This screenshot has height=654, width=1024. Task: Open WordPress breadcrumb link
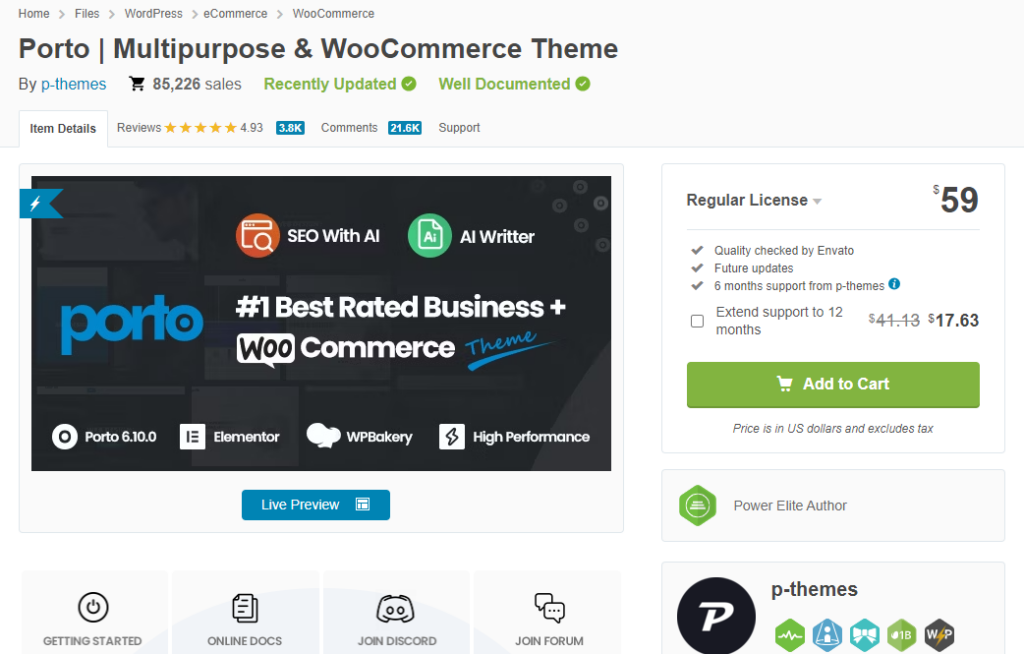153,13
